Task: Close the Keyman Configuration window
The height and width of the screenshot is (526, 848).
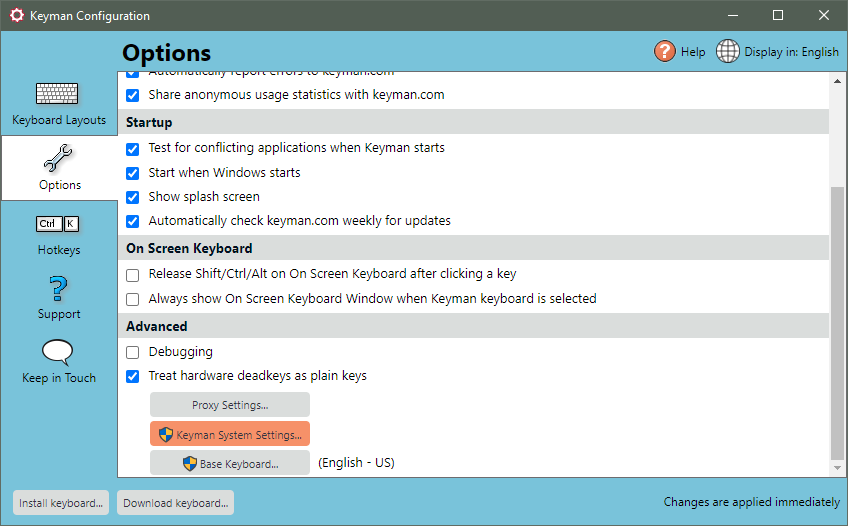Action: point(824,15)
